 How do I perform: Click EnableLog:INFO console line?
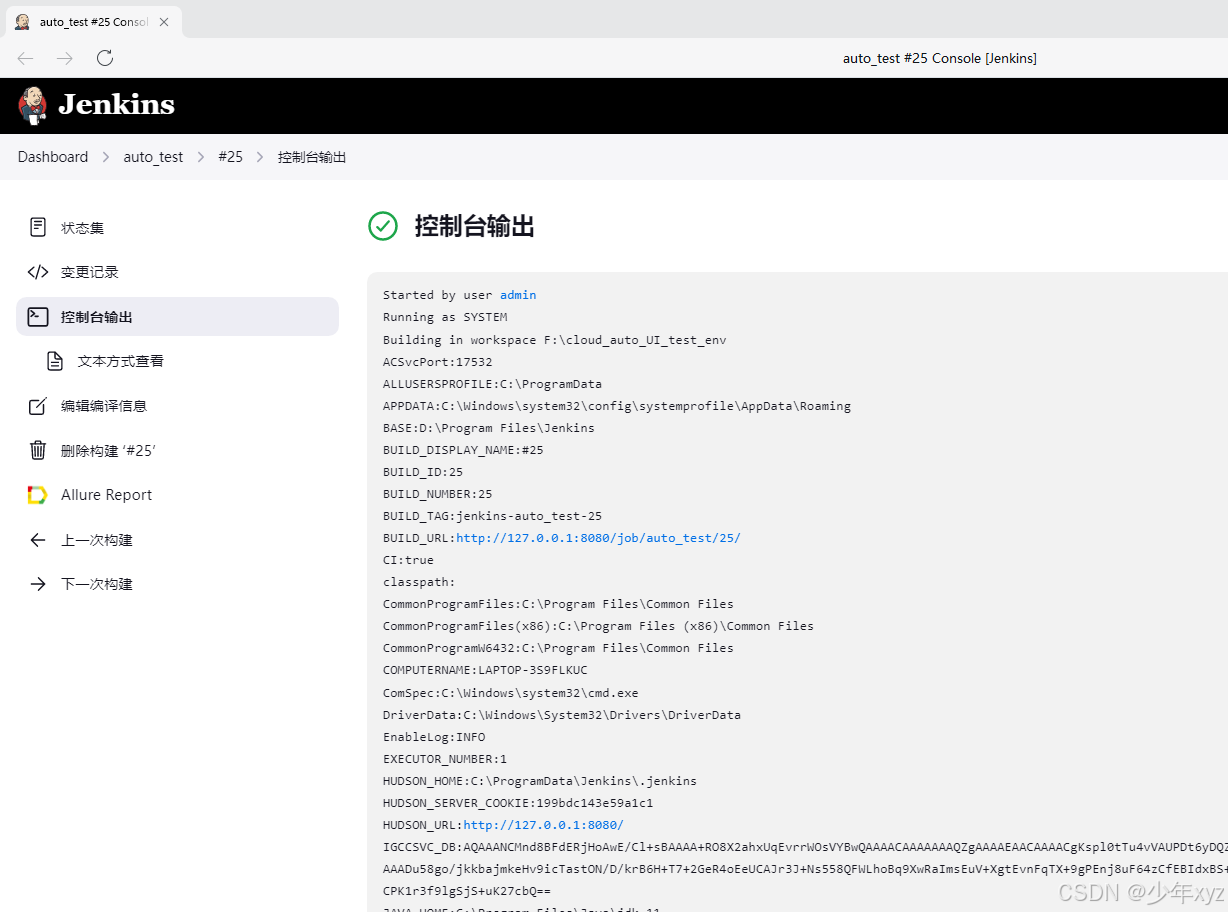434,737
